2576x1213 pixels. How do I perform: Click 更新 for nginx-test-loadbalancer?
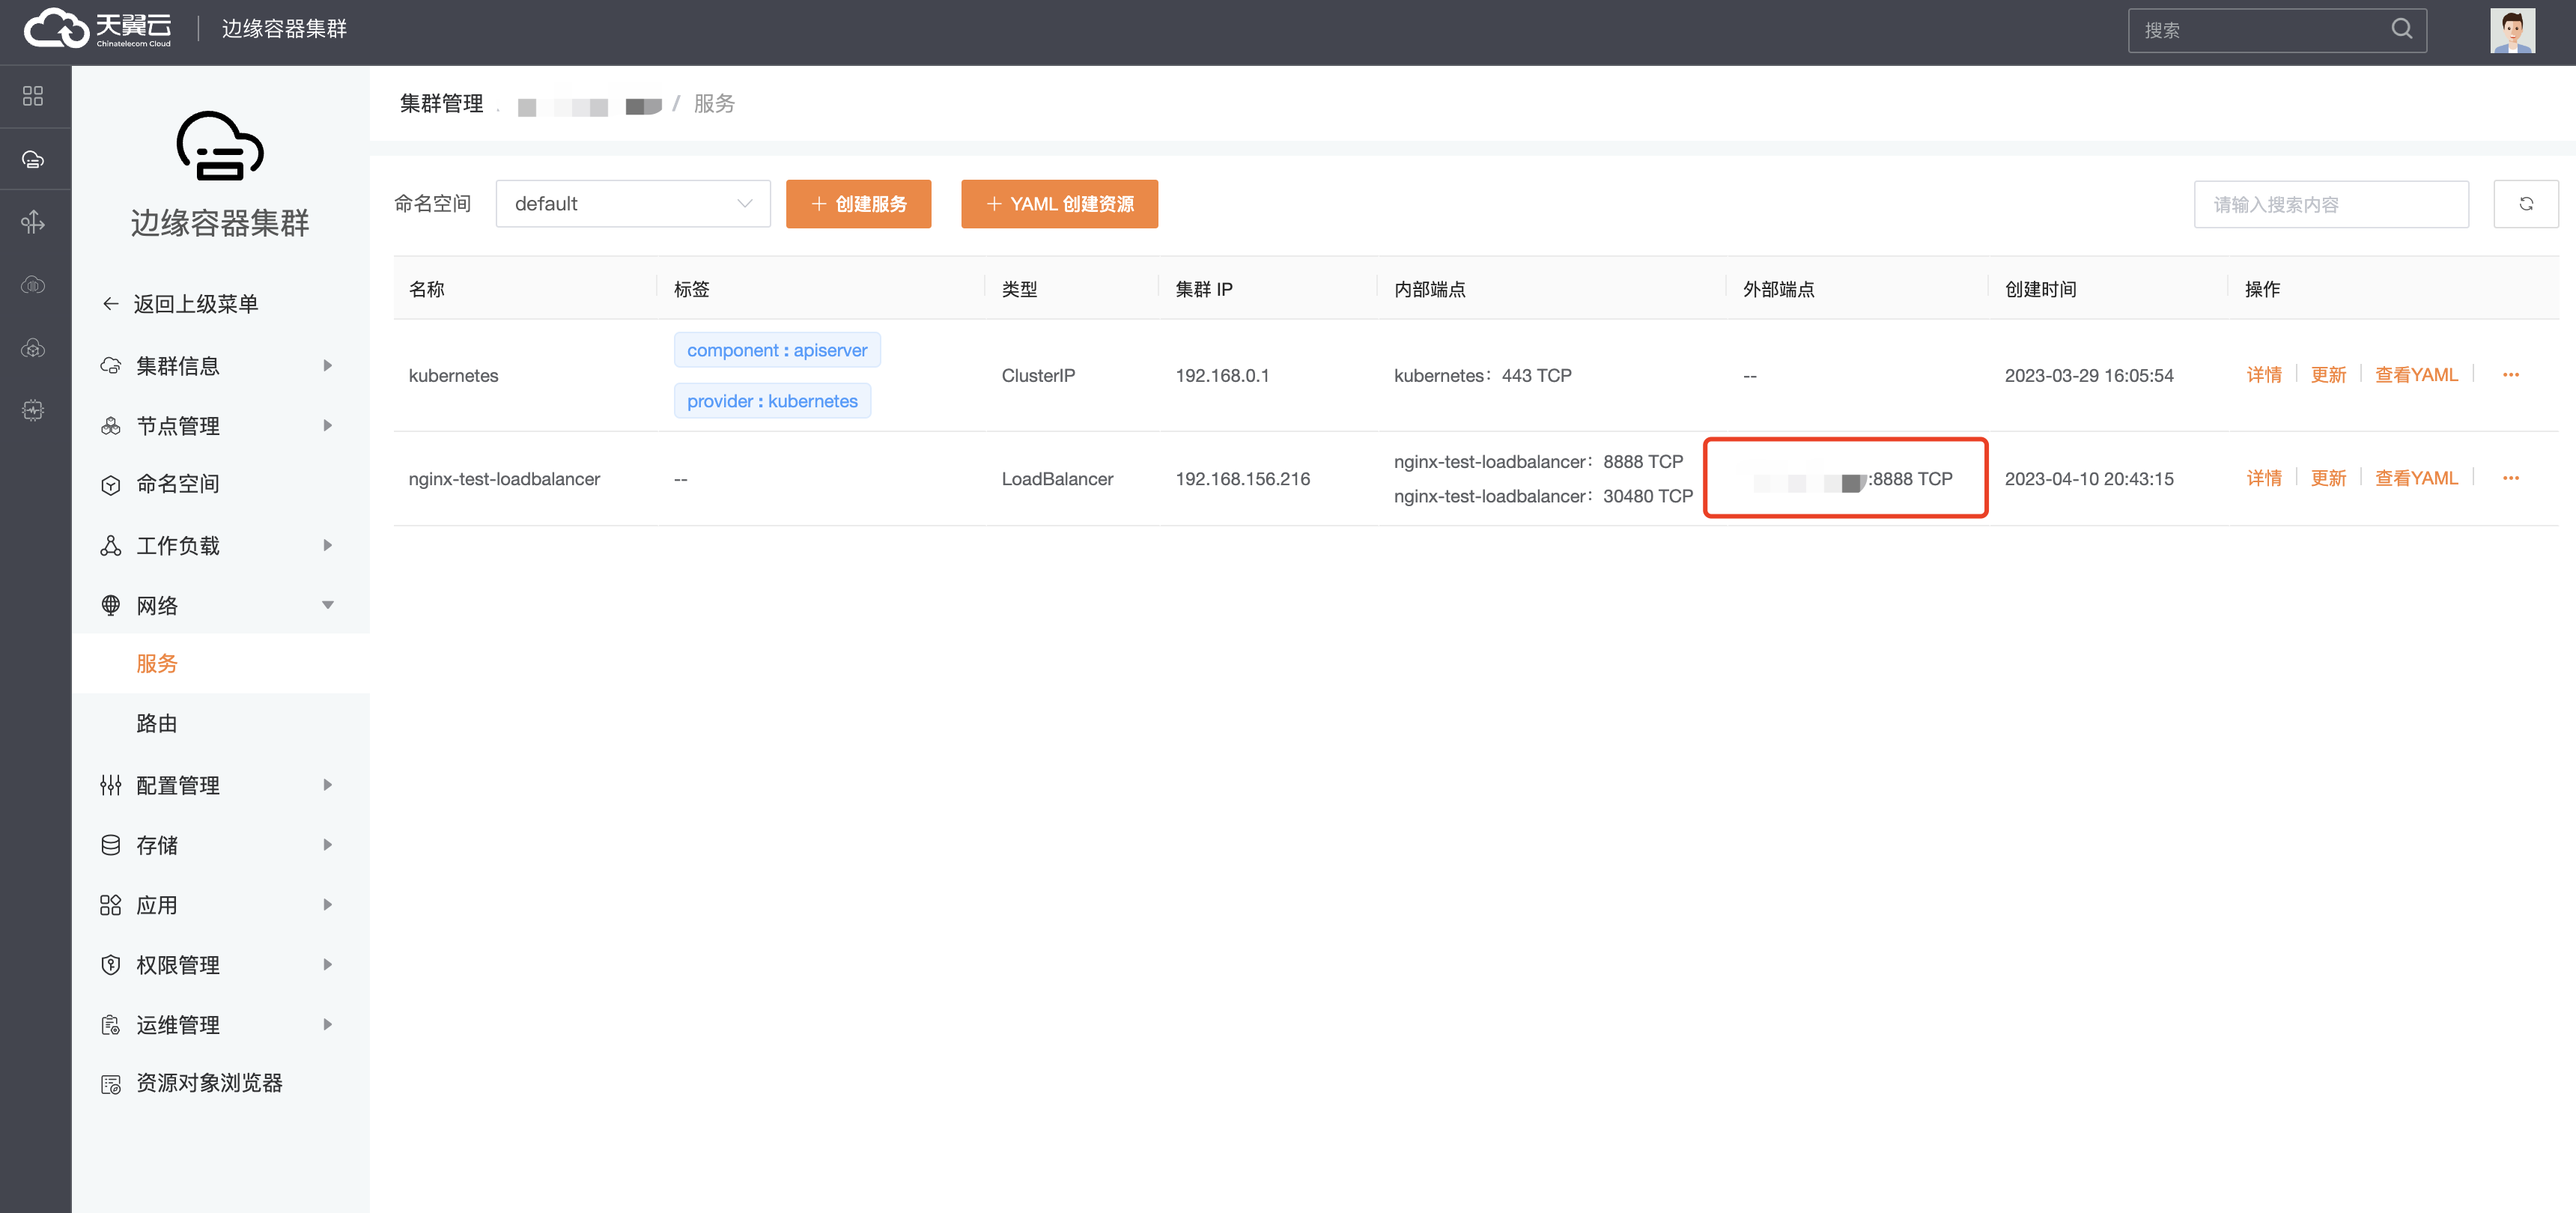[2328, 478]
